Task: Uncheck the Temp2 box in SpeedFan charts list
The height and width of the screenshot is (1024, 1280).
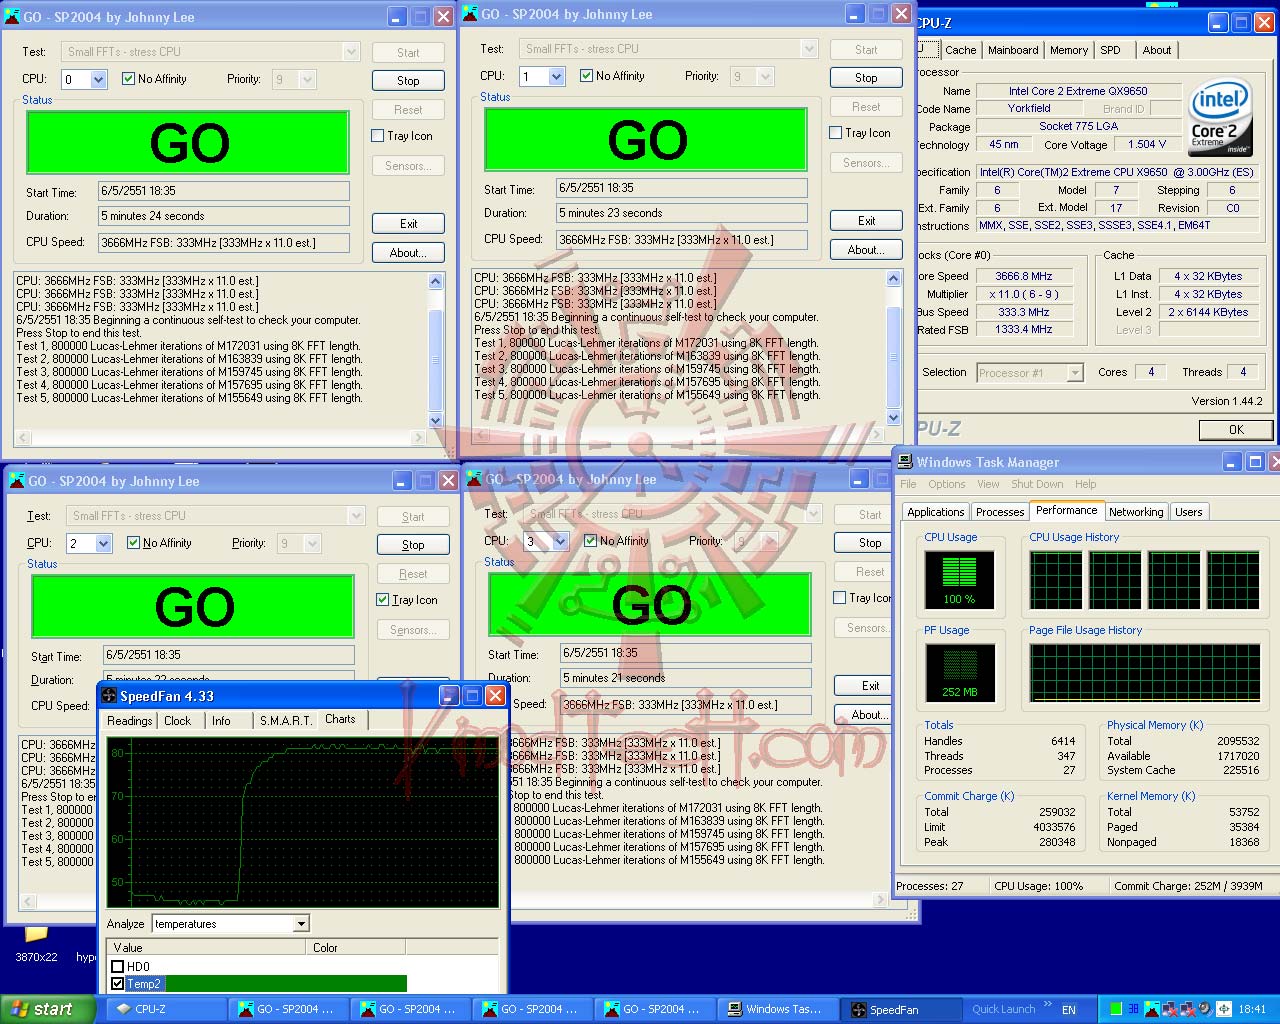Action: (118, 984)
